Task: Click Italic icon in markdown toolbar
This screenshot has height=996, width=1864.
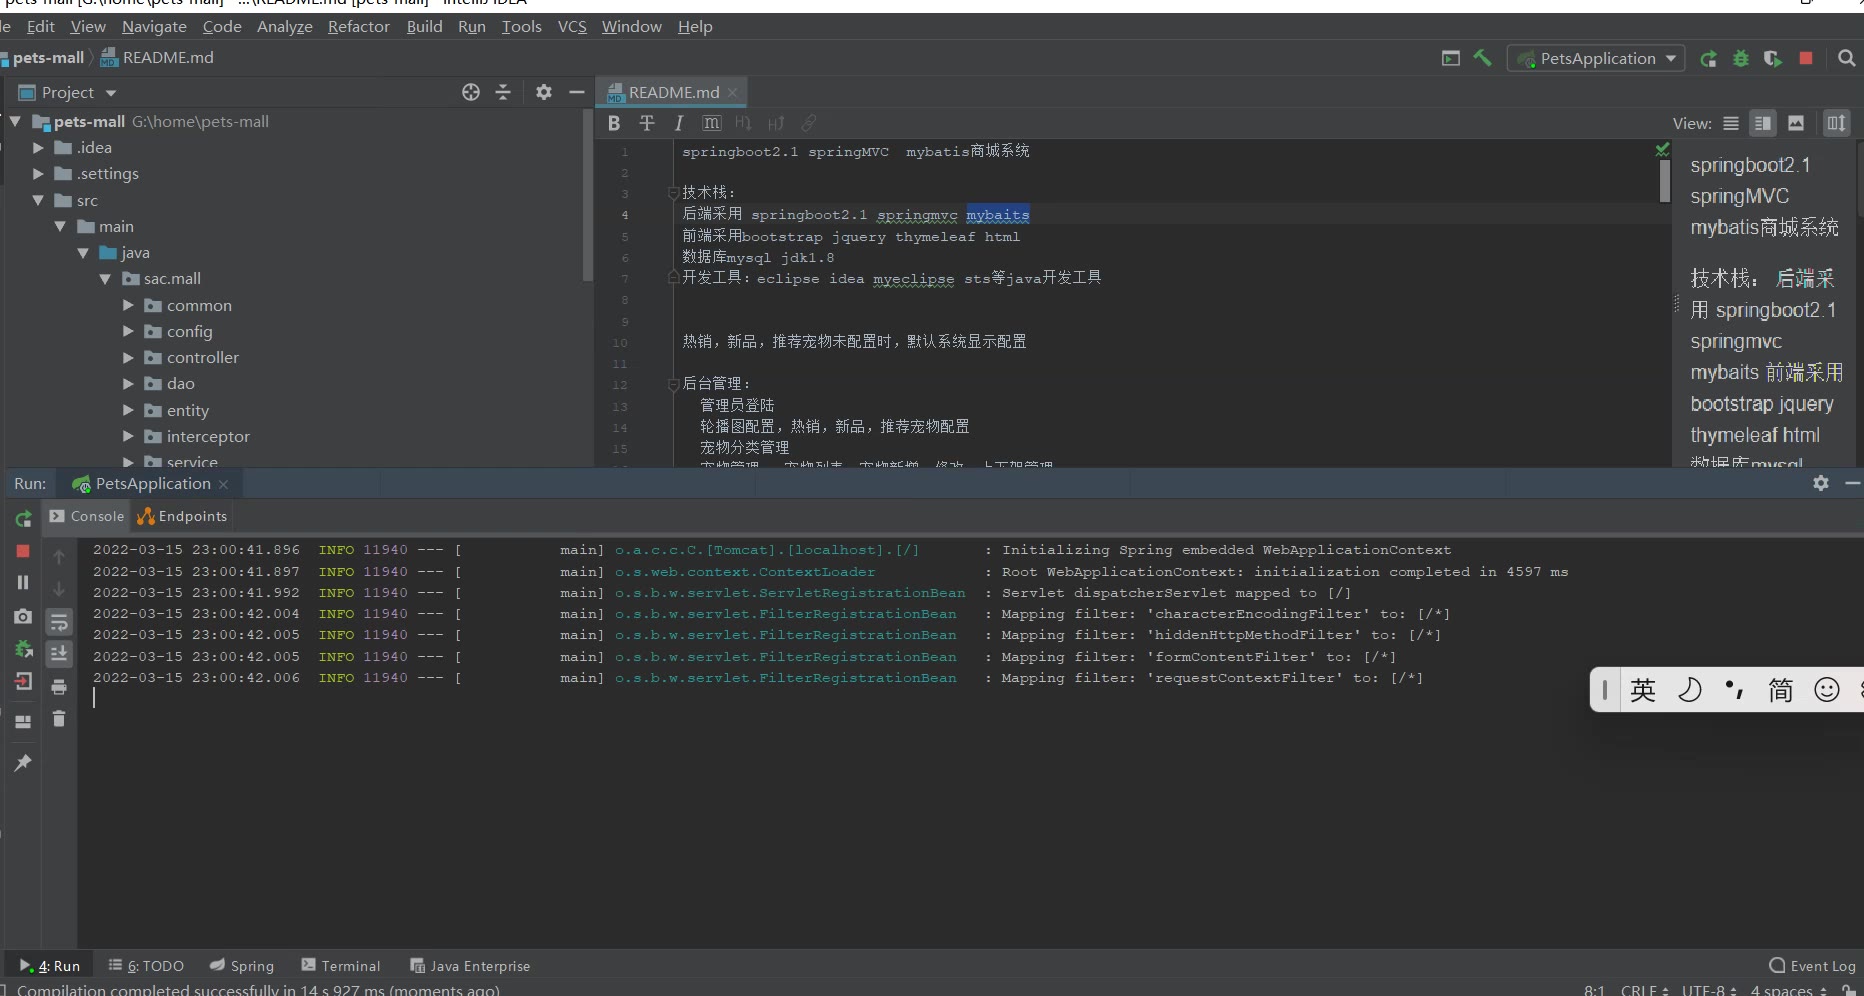Action: [x=679, y=123]
